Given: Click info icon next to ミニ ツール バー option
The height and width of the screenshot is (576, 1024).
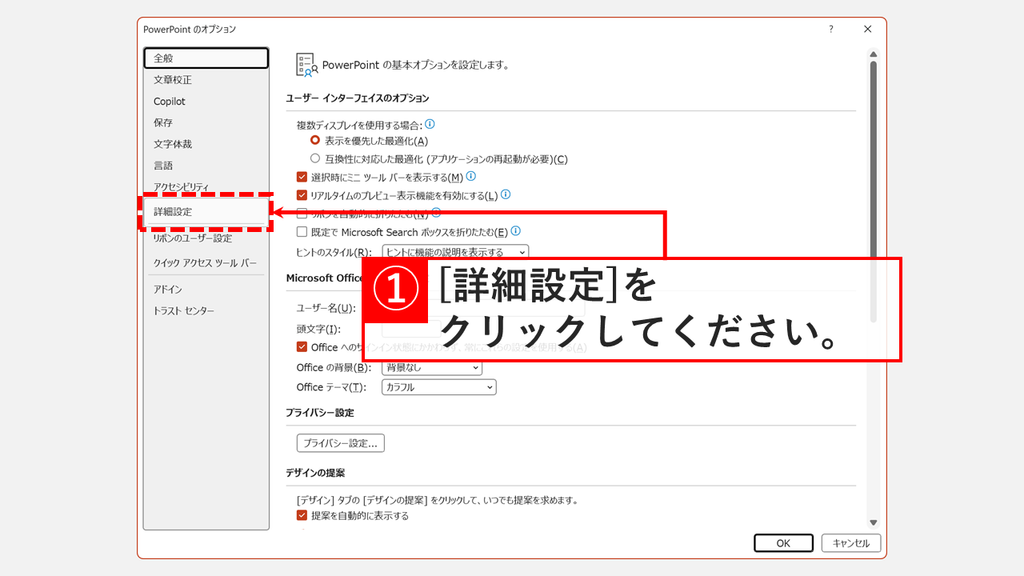Looking at the screenshot, I should [471, 176].
